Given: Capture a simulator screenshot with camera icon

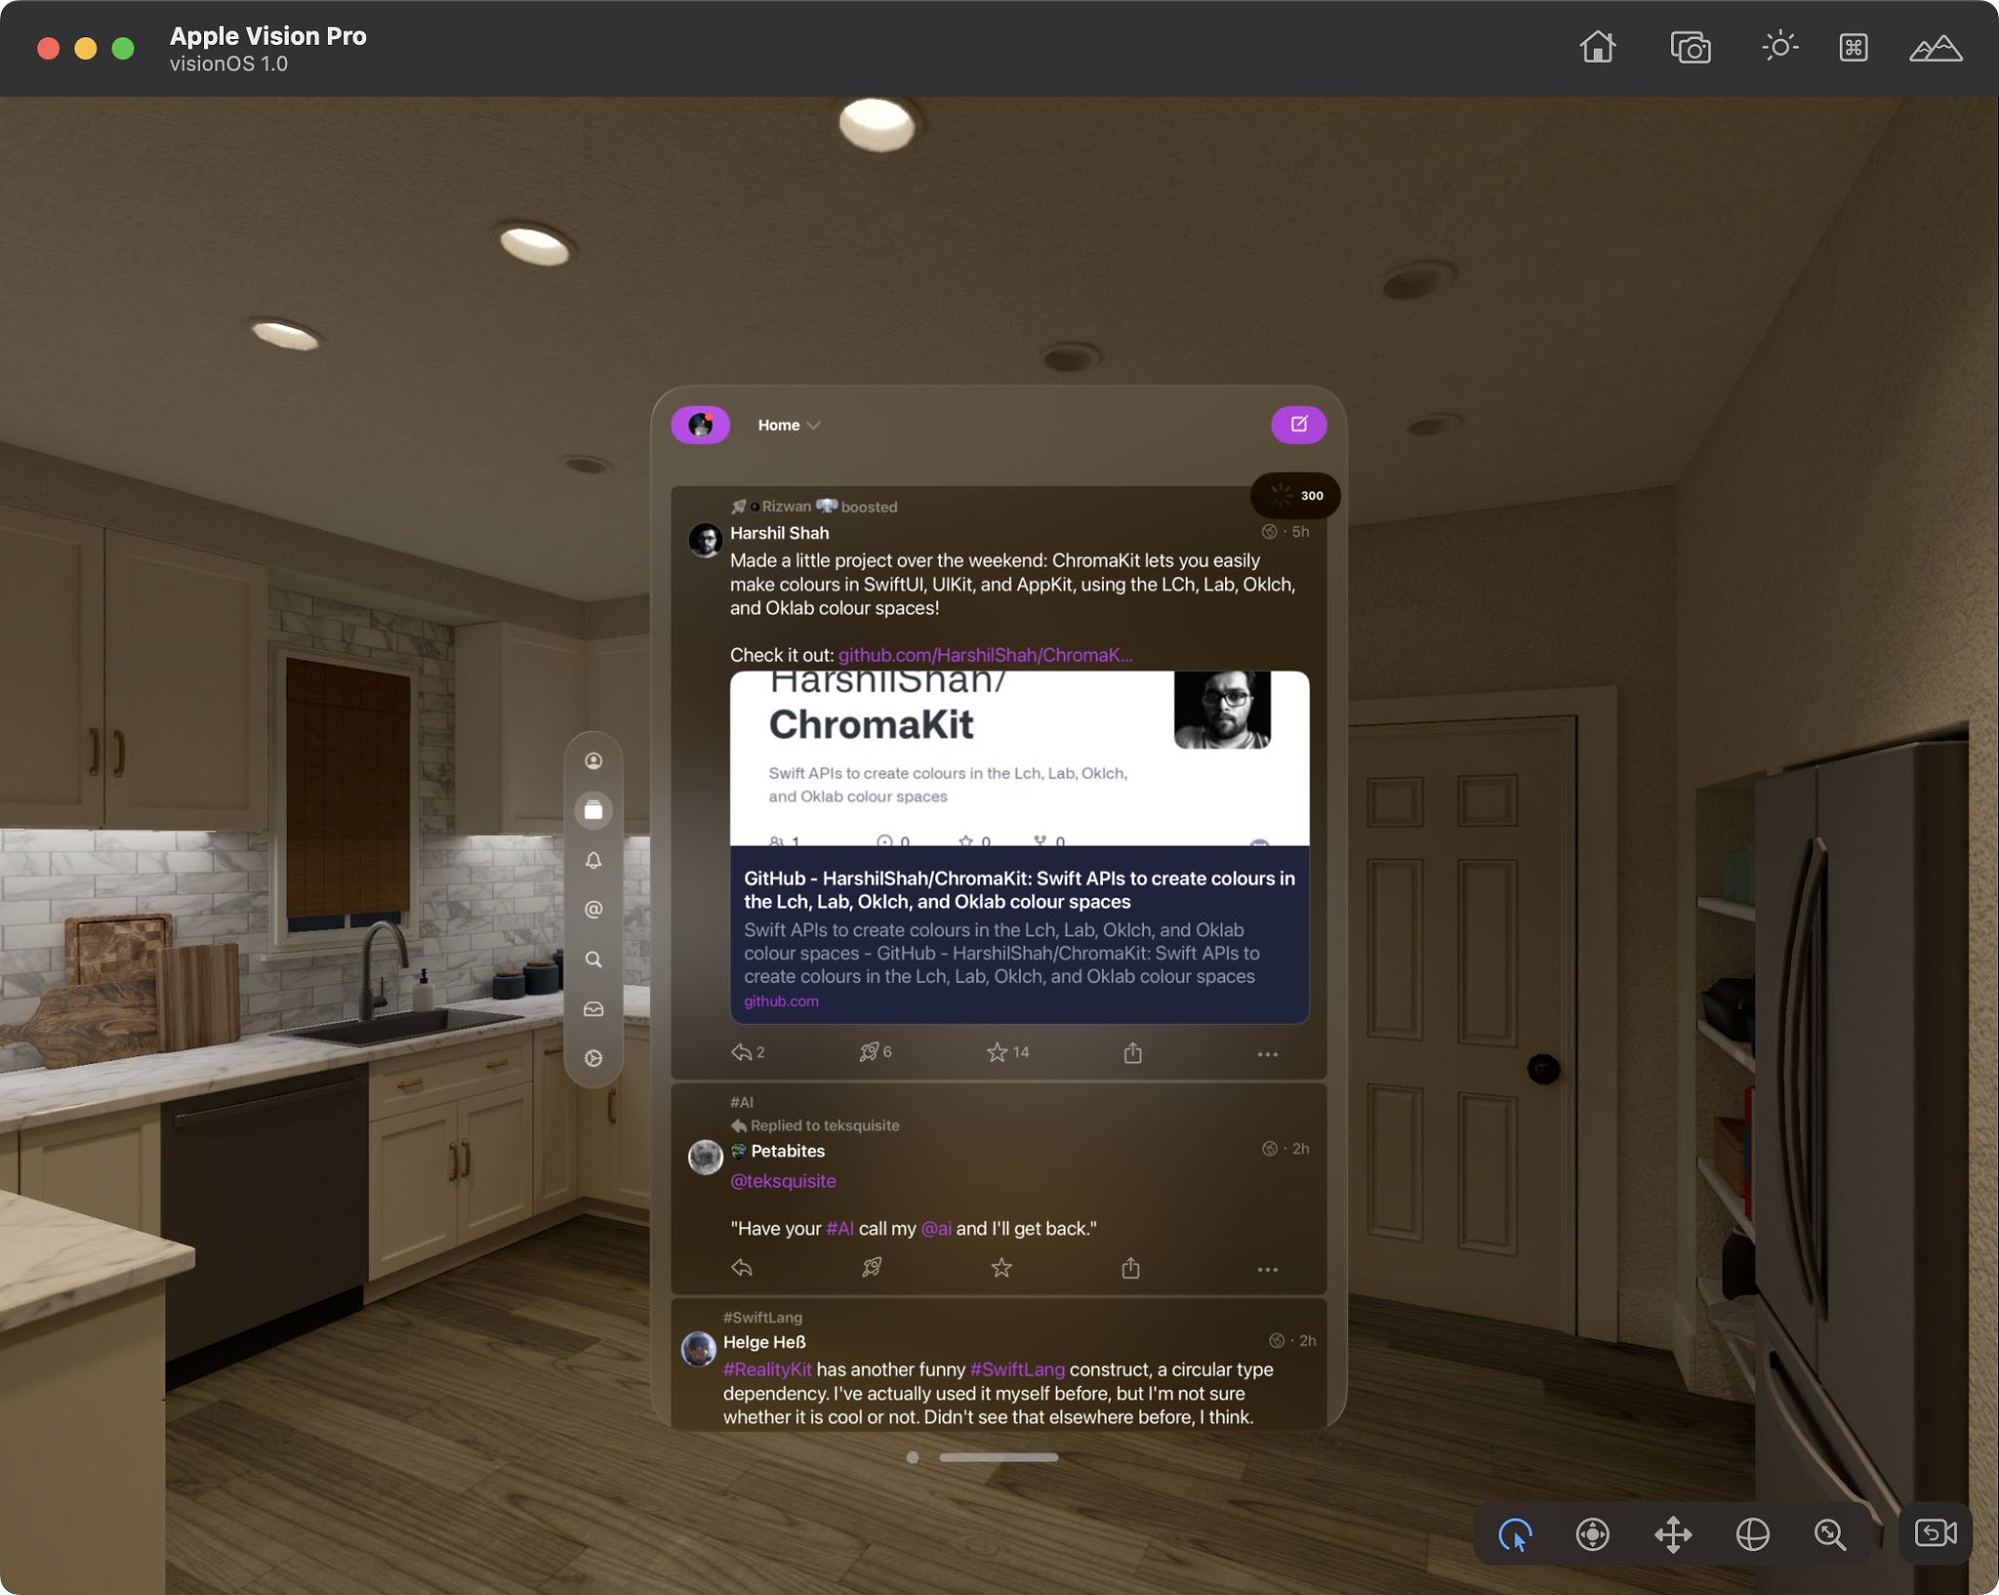Looking at the screenshot, I should 1690,47.
